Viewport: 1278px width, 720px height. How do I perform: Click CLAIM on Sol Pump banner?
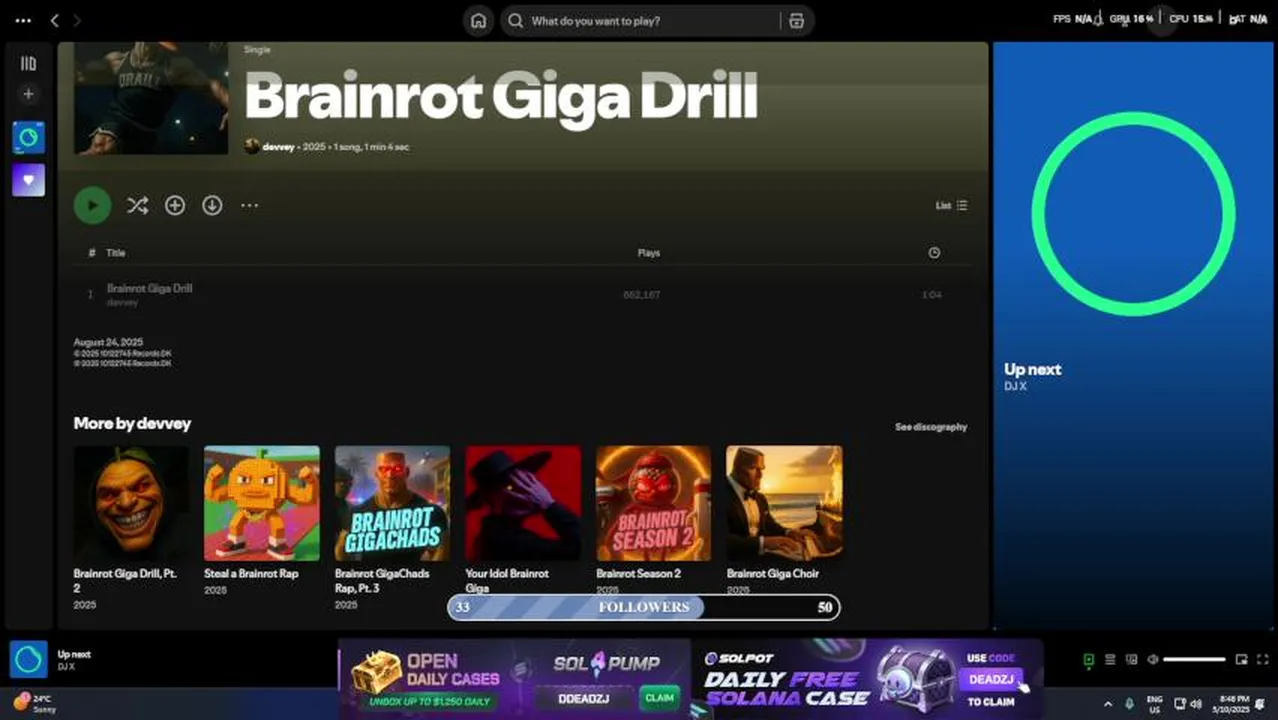point(659,698)
